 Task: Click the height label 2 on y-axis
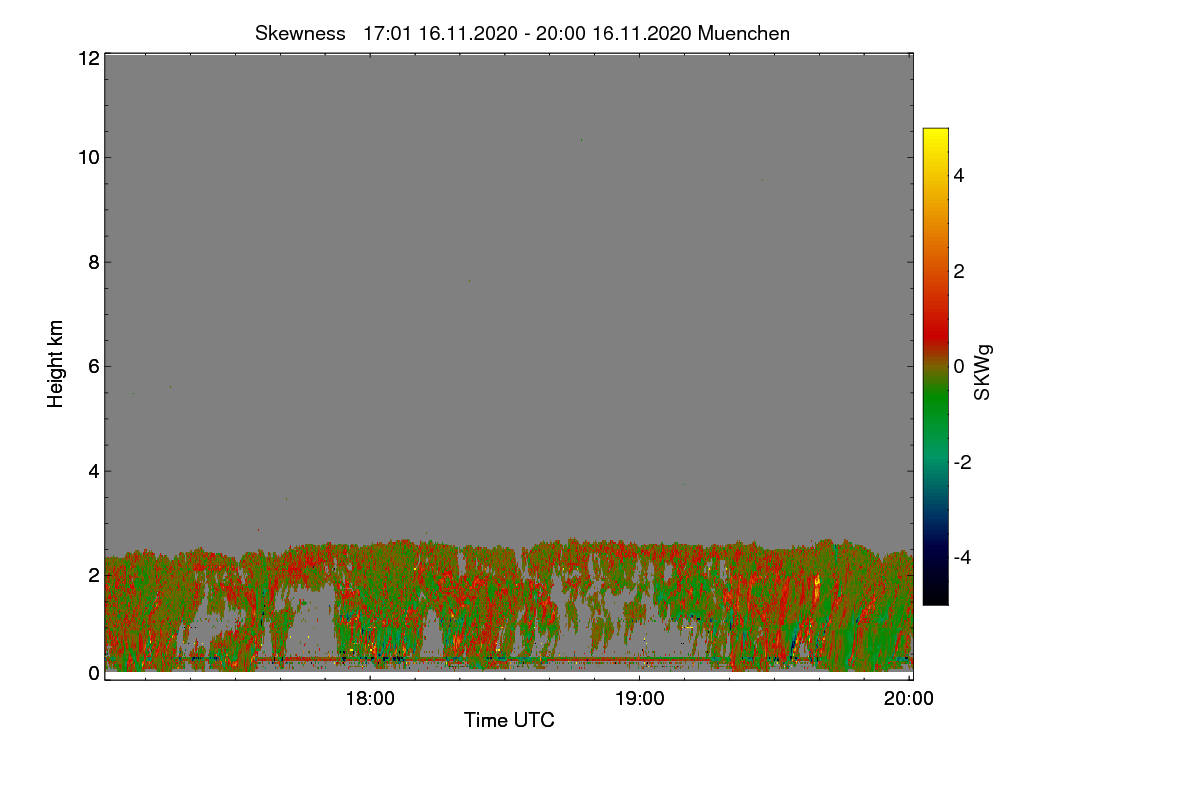coord(94,575)
